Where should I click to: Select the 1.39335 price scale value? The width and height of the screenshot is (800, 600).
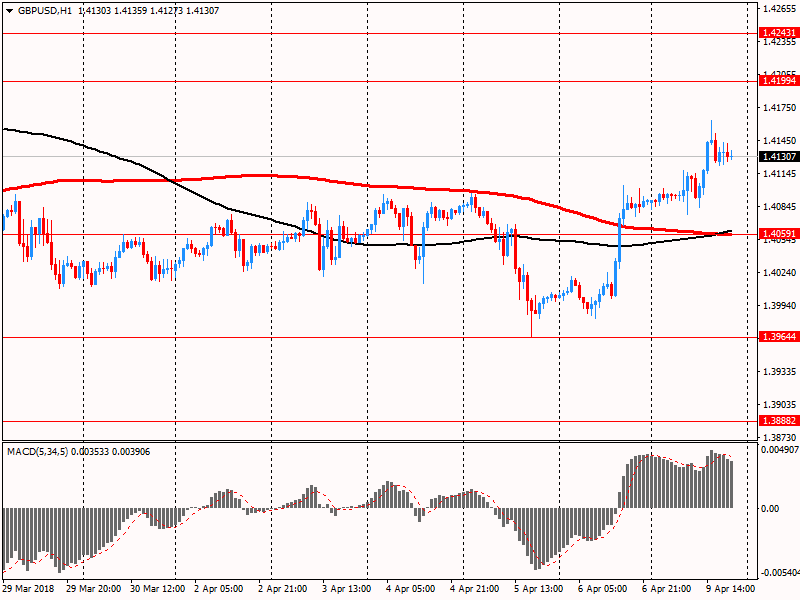coord(780,371)
